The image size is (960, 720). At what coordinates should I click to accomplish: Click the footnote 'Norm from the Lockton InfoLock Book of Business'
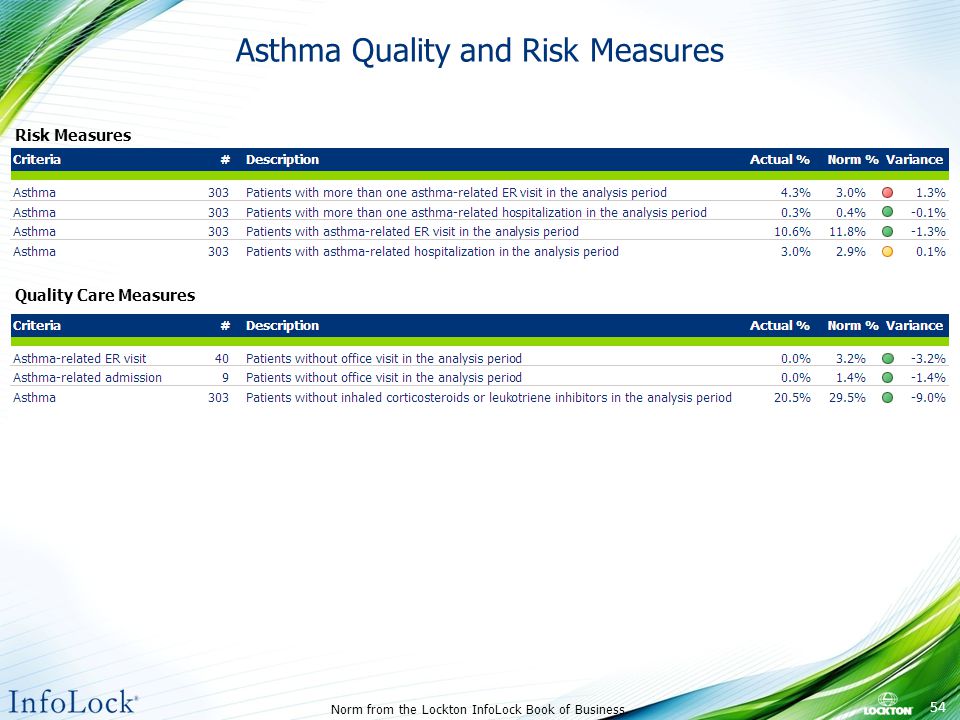tap(478, 710)
